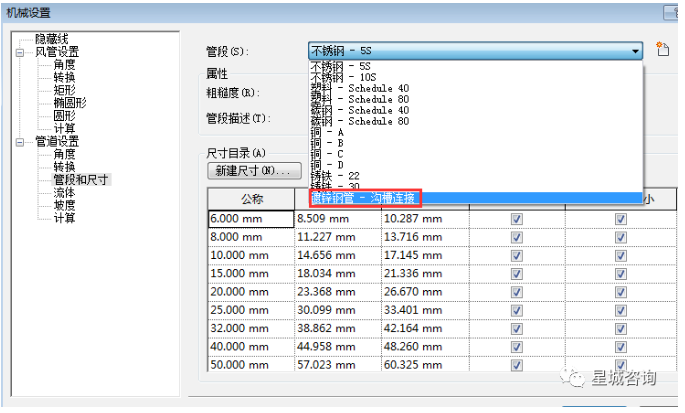685x413 pixels.
Task: Select 转换 under 风管设置
Action: [65, 77]
